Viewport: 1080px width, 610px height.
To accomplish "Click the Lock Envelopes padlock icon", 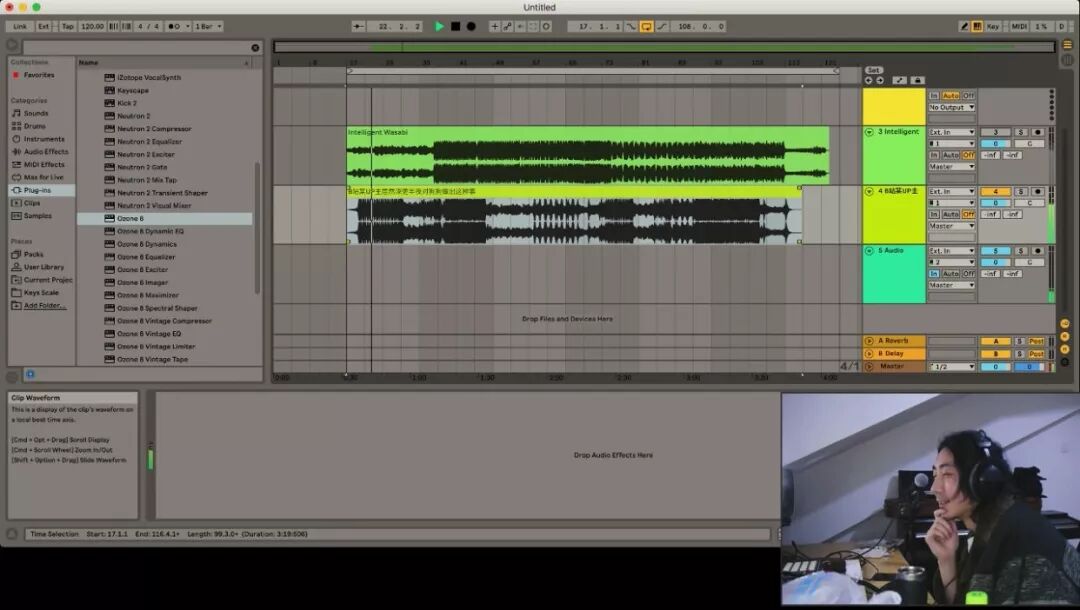I will pos(917,81).
